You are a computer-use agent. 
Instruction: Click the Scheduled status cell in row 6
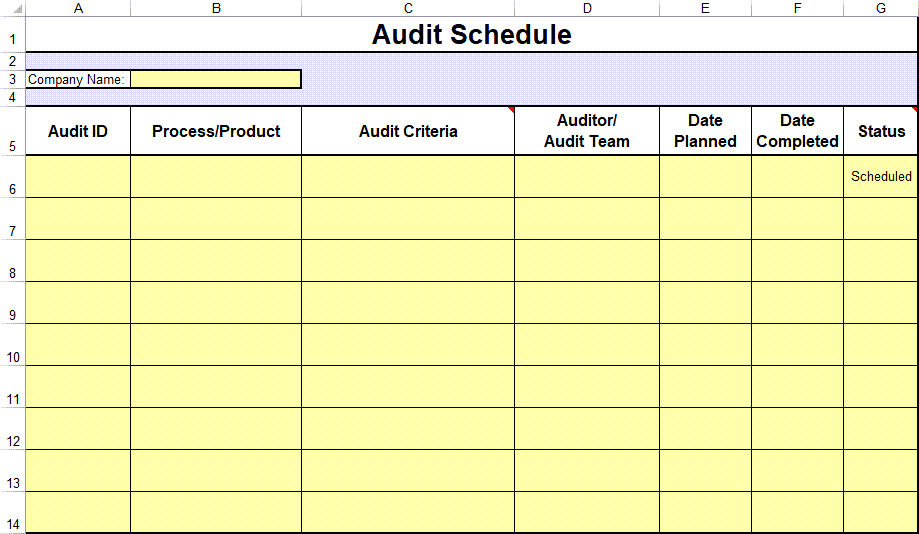click(881, 176)
